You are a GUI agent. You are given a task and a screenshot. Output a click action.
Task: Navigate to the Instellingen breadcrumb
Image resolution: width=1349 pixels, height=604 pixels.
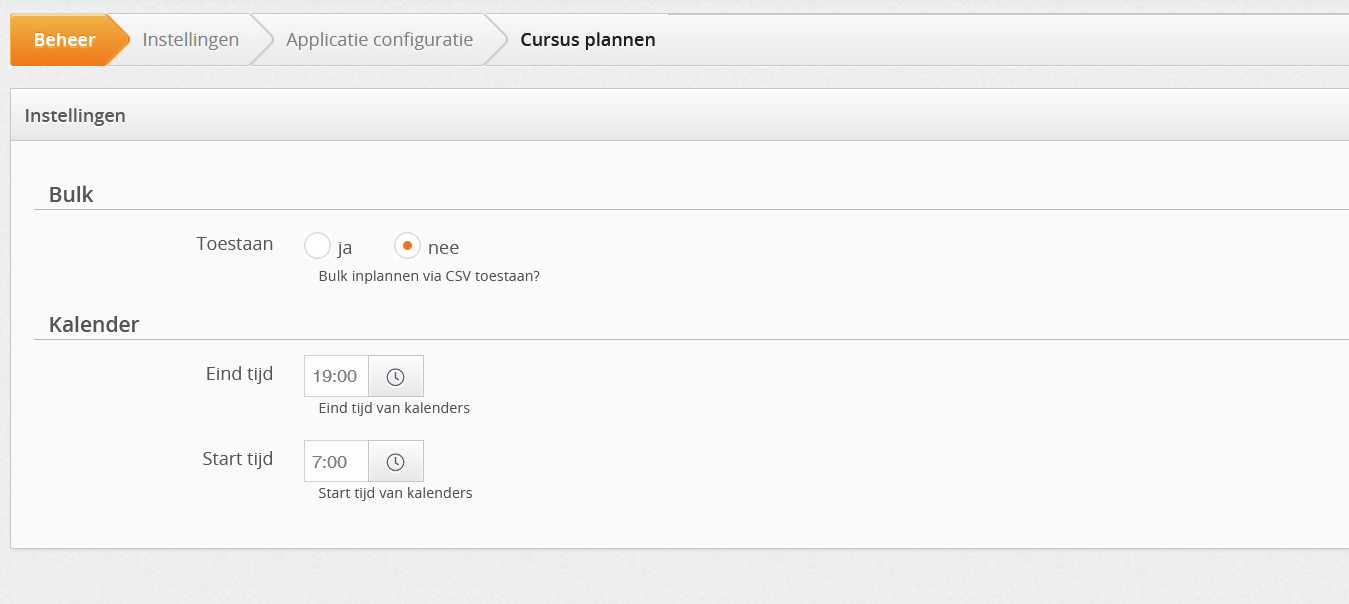190,40
